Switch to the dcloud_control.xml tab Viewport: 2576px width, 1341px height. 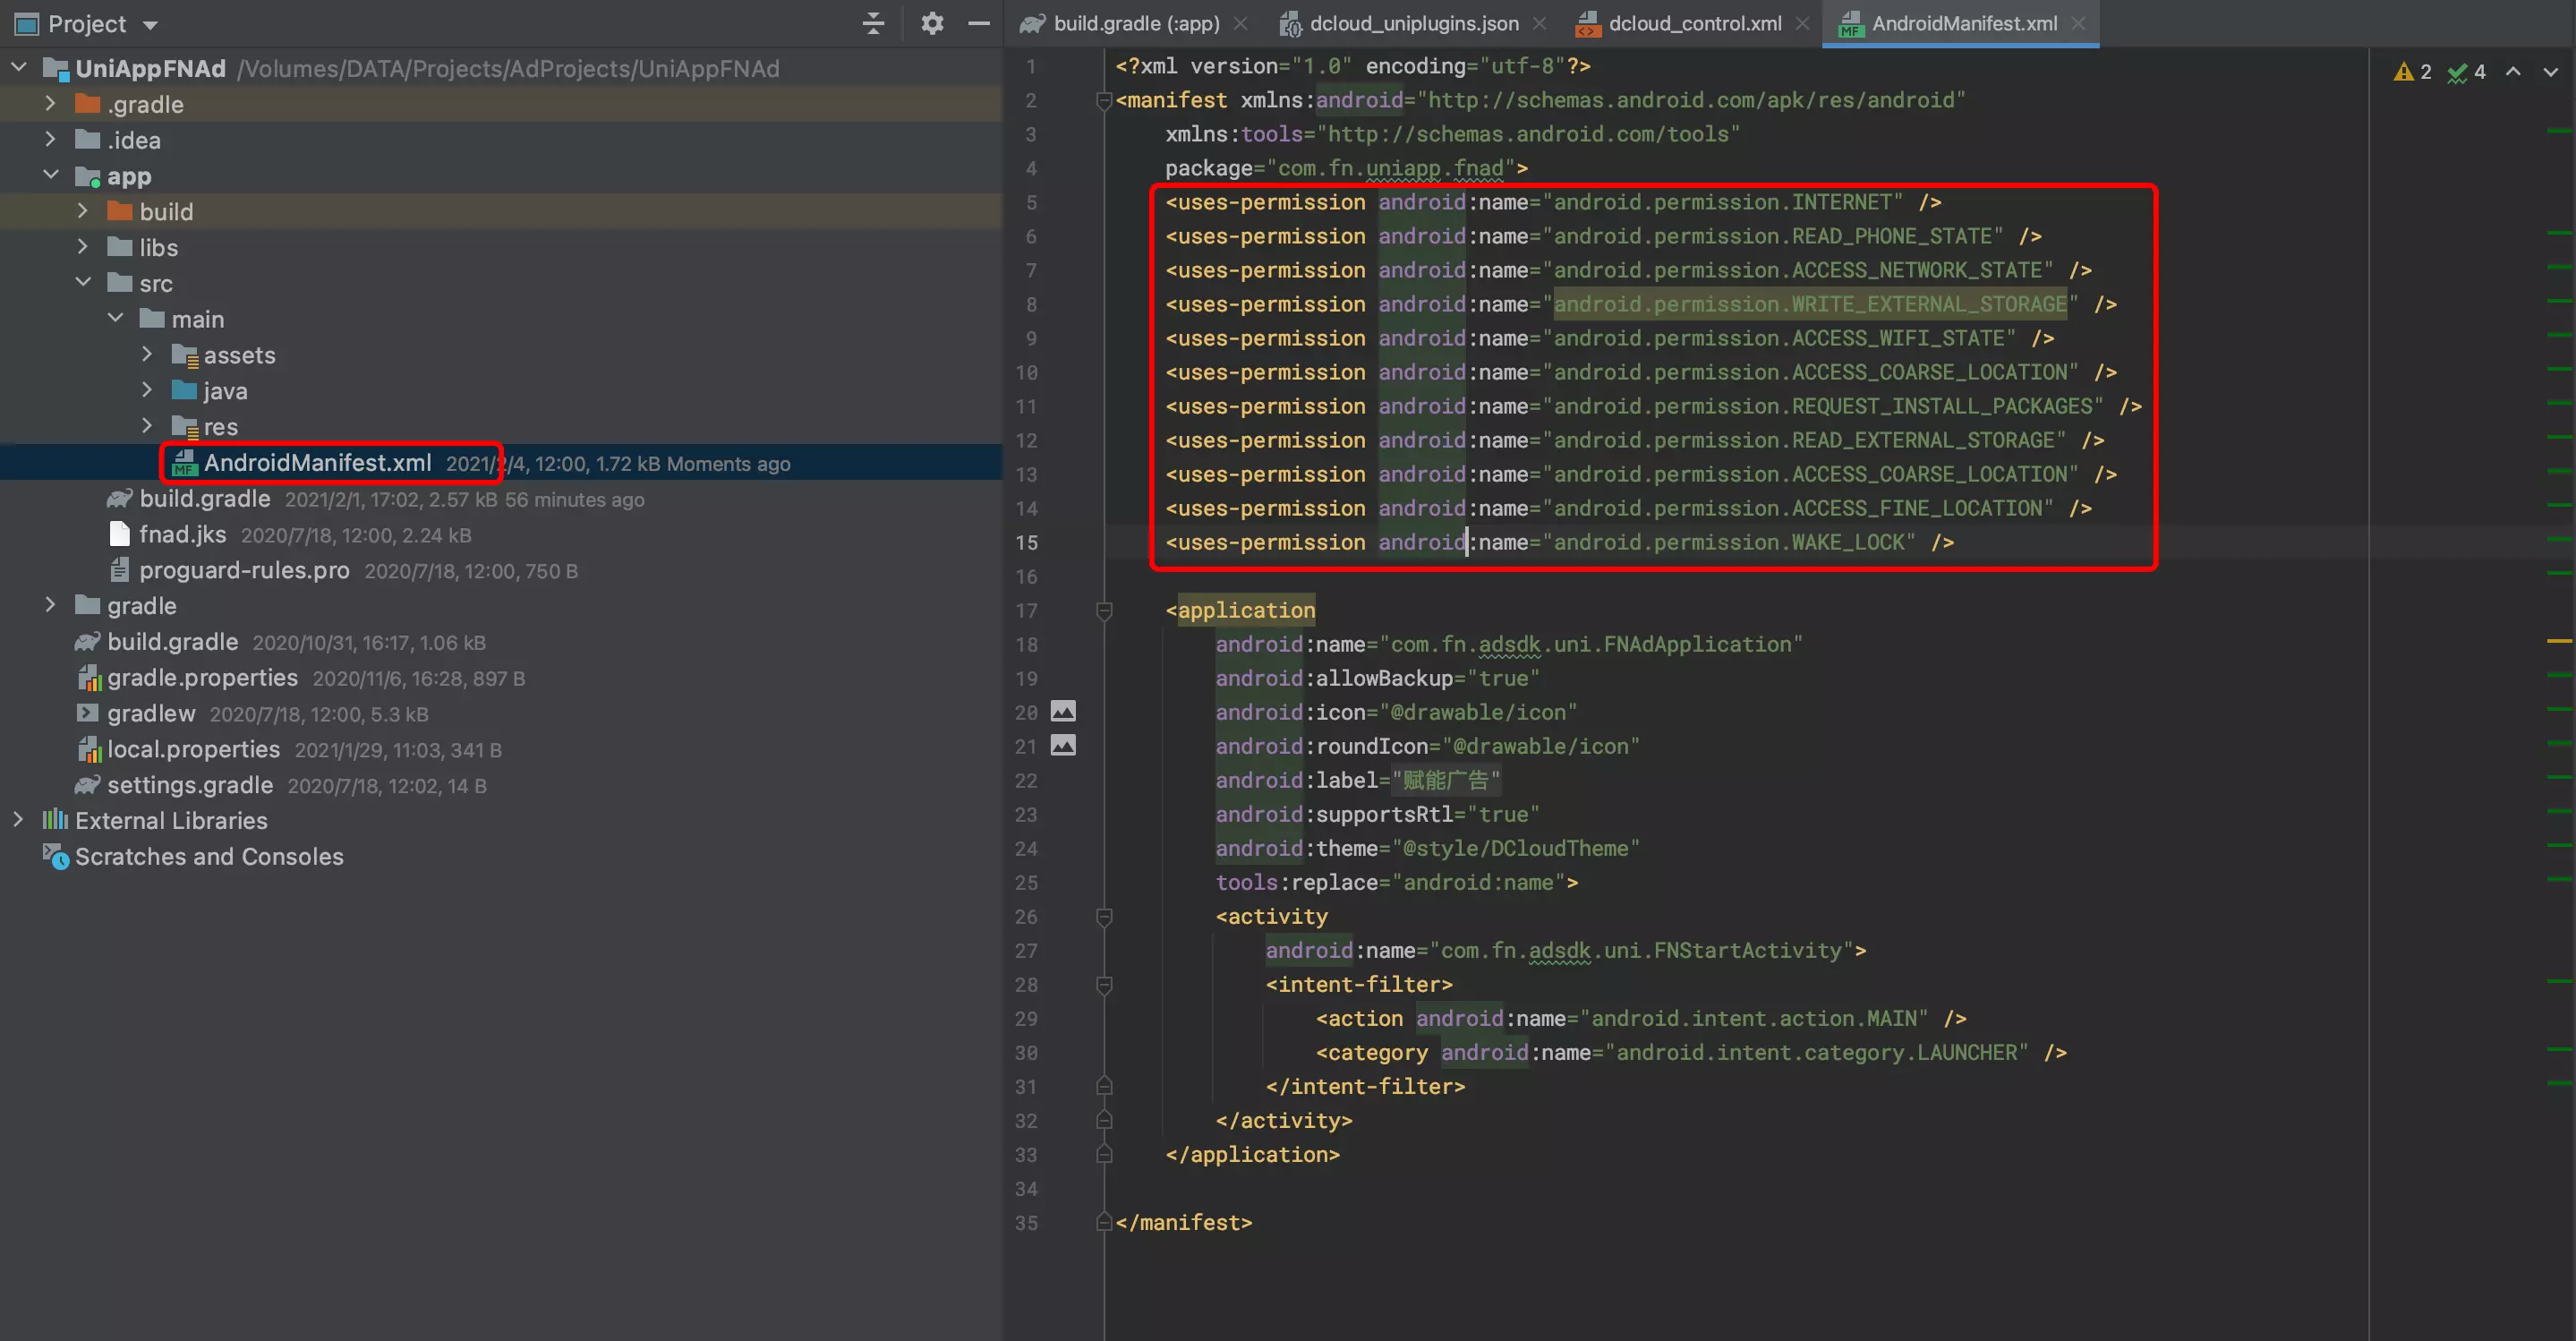[x=1694, y=23]
